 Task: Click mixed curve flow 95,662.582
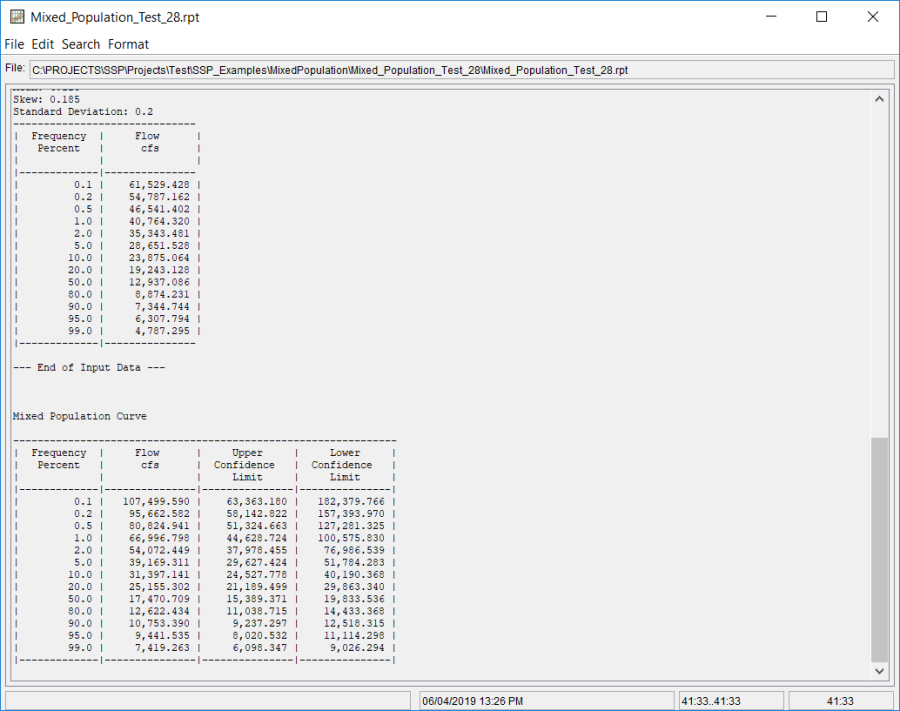tap(159, 514)
